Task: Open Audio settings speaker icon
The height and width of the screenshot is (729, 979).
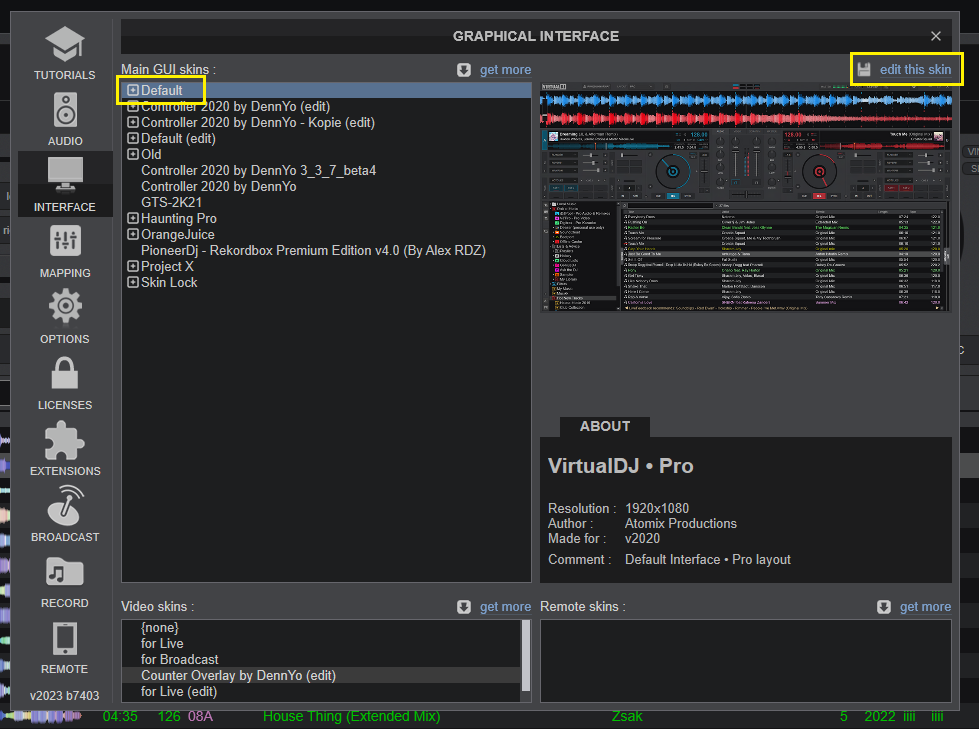Action: [65, 110]
